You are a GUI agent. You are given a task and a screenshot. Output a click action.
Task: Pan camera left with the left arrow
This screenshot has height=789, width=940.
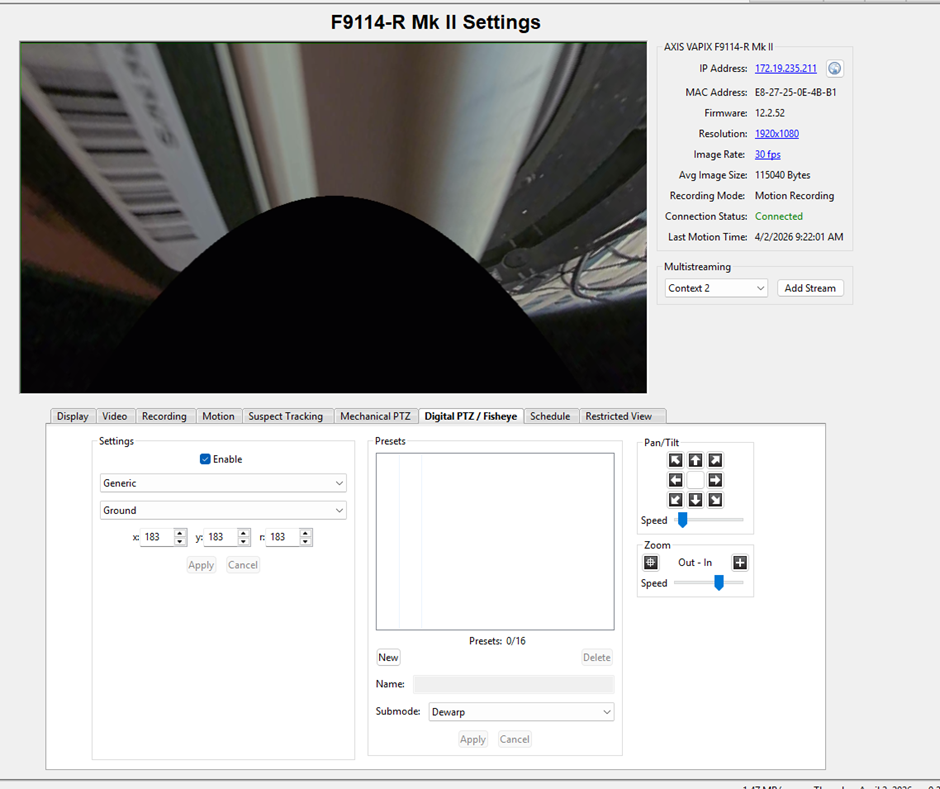676,480
